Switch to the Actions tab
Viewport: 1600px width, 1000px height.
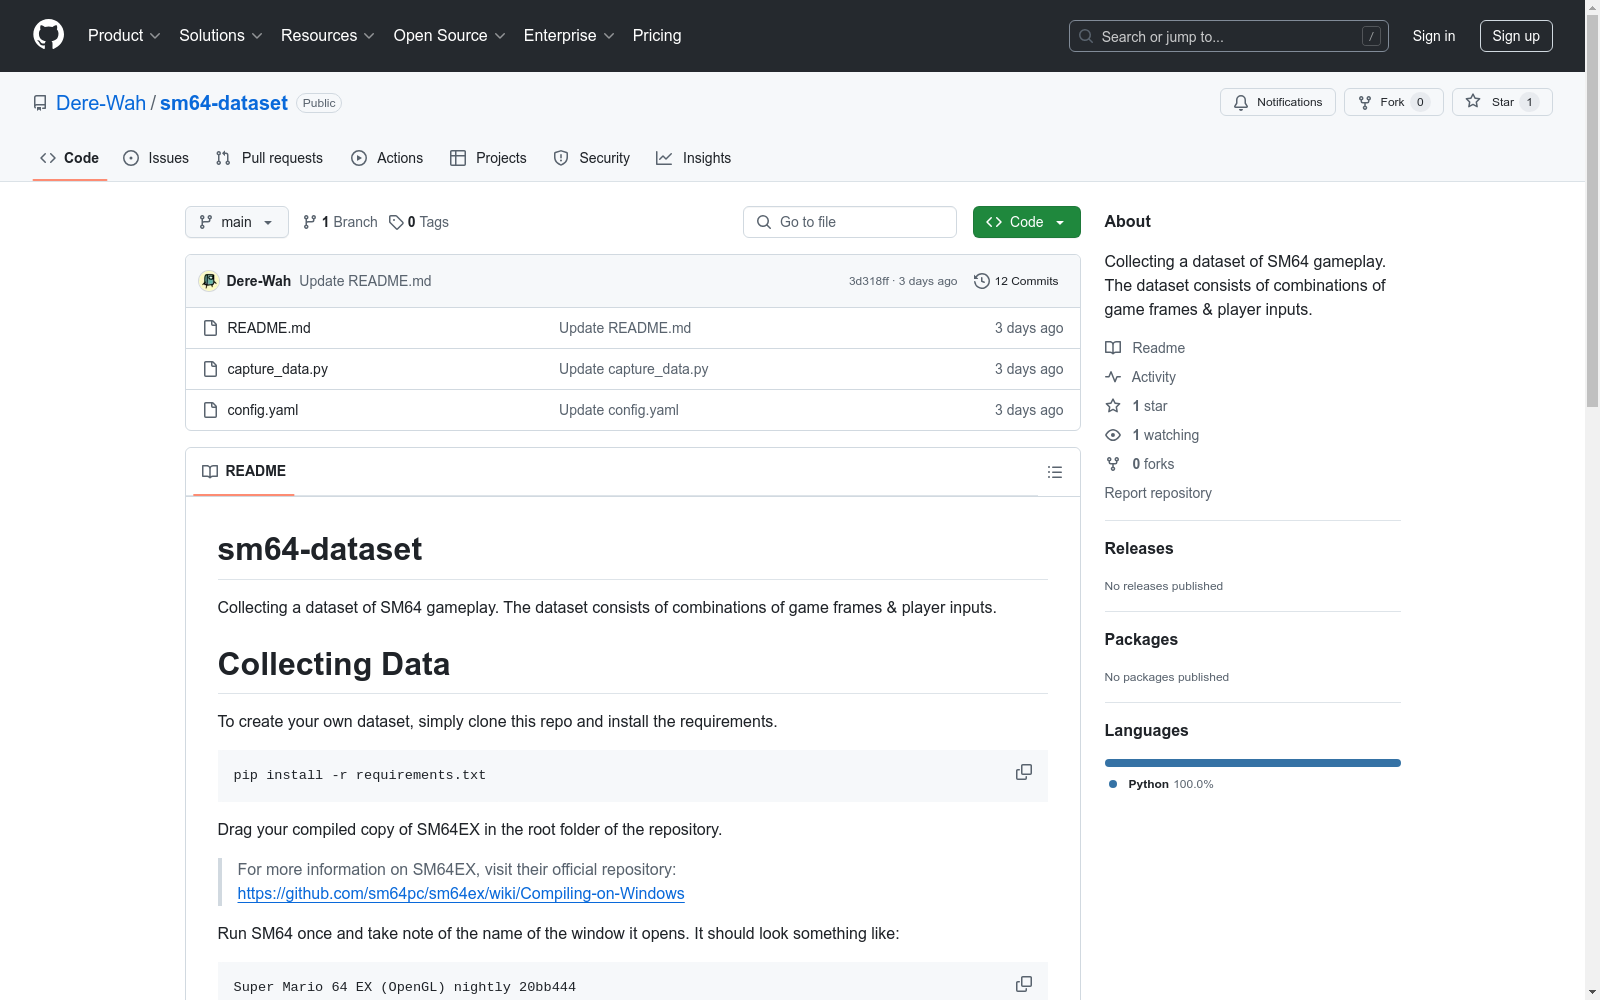(x=387, y=158)
